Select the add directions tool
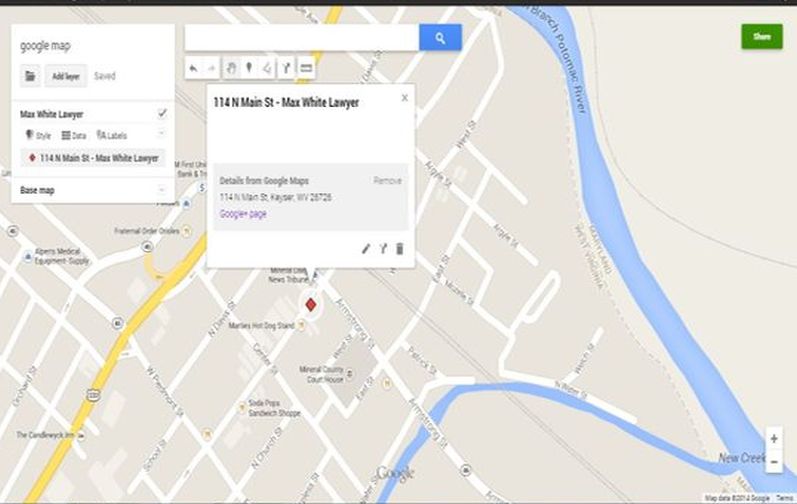Image resolution: width=797 pixels, height=504 pixels. [x=285, y=68]
